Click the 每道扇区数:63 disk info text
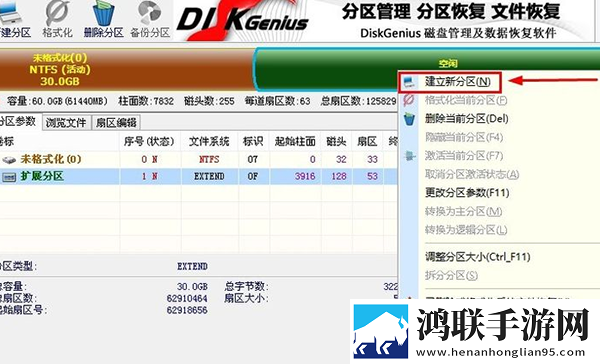The height and width of the screenshot is (364, 600). [x=278, y=101]
